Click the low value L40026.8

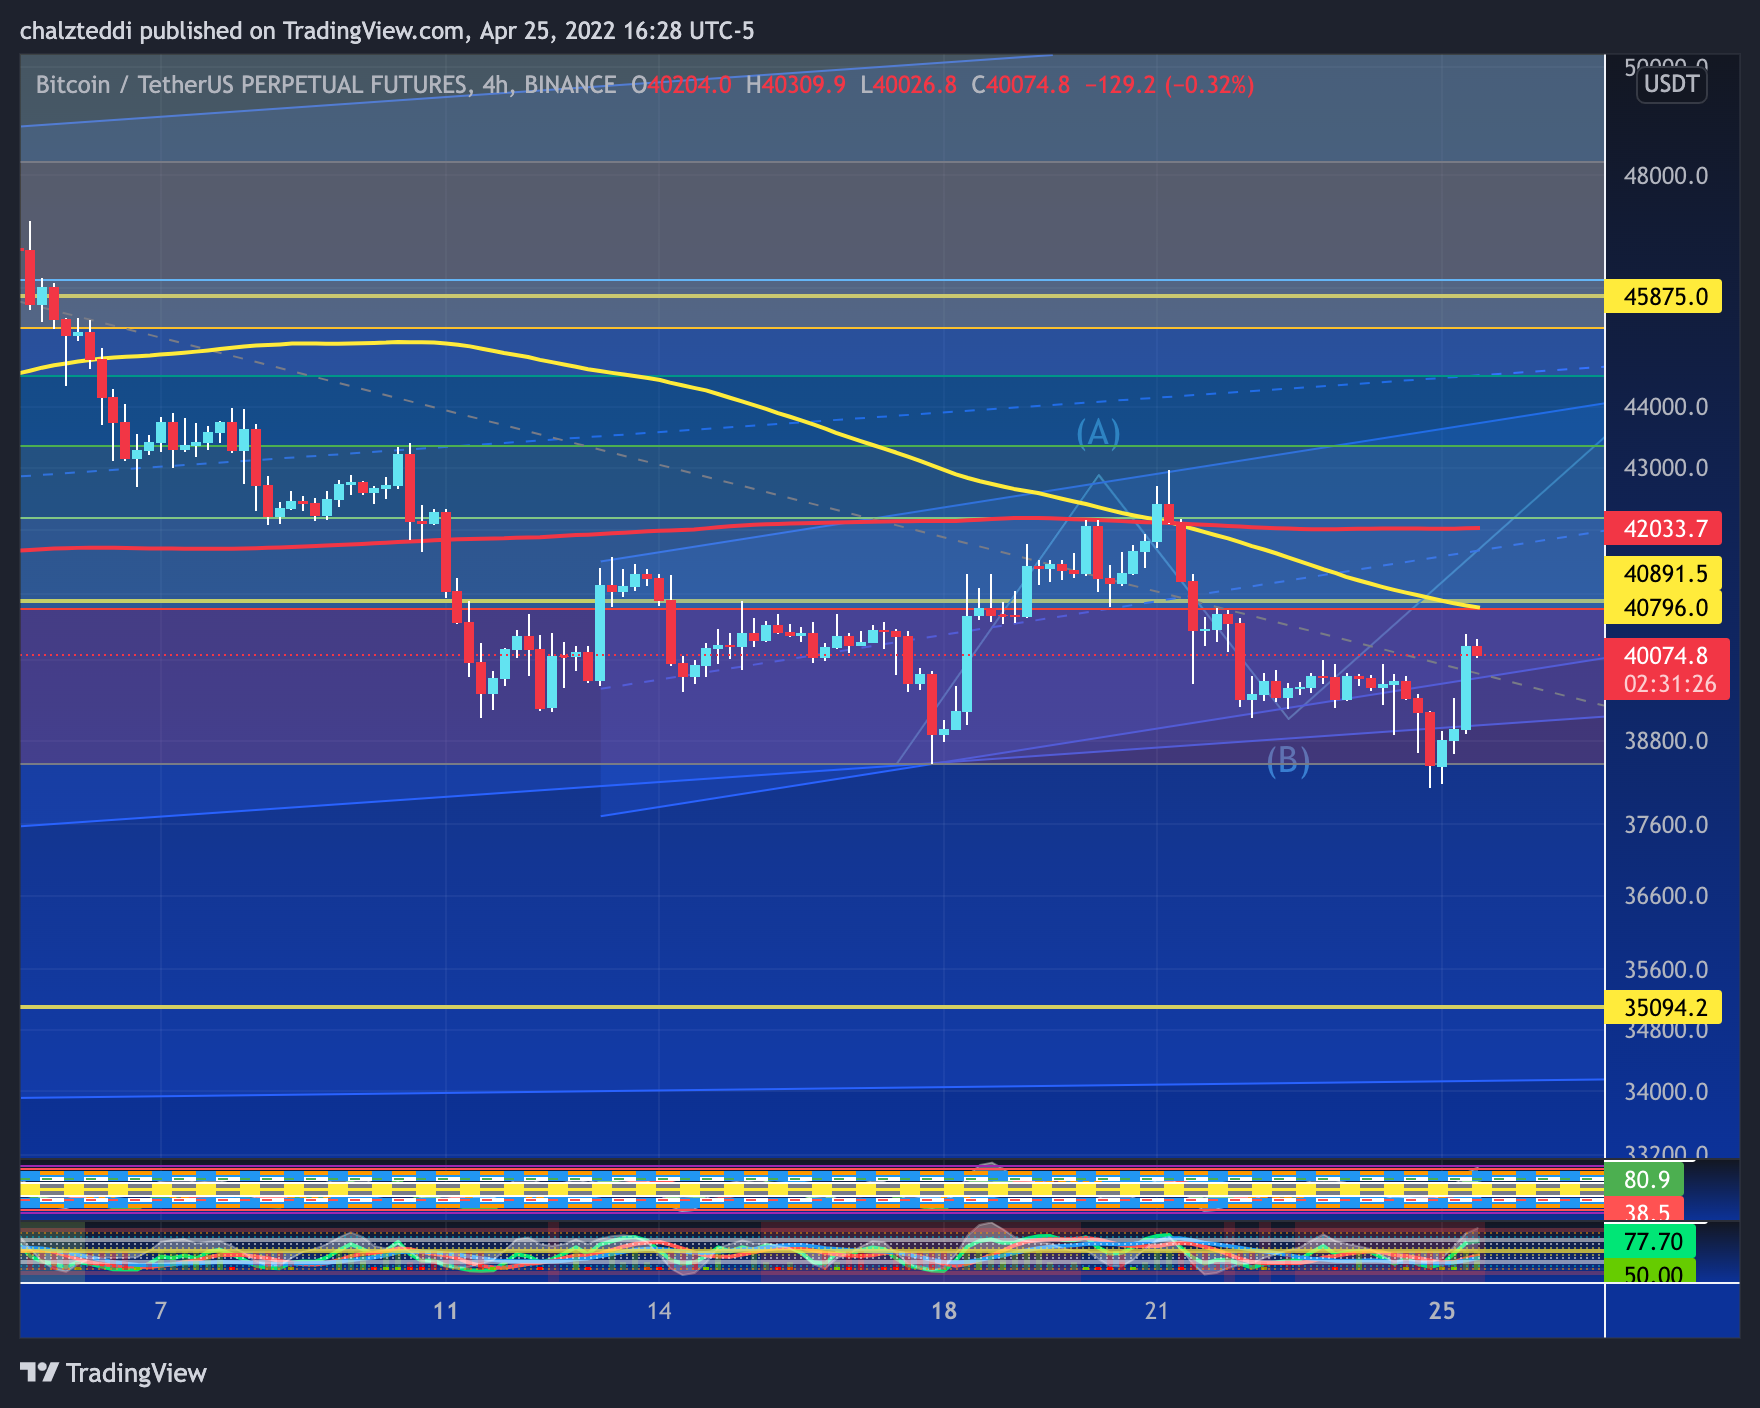click(x=909, y=85)
